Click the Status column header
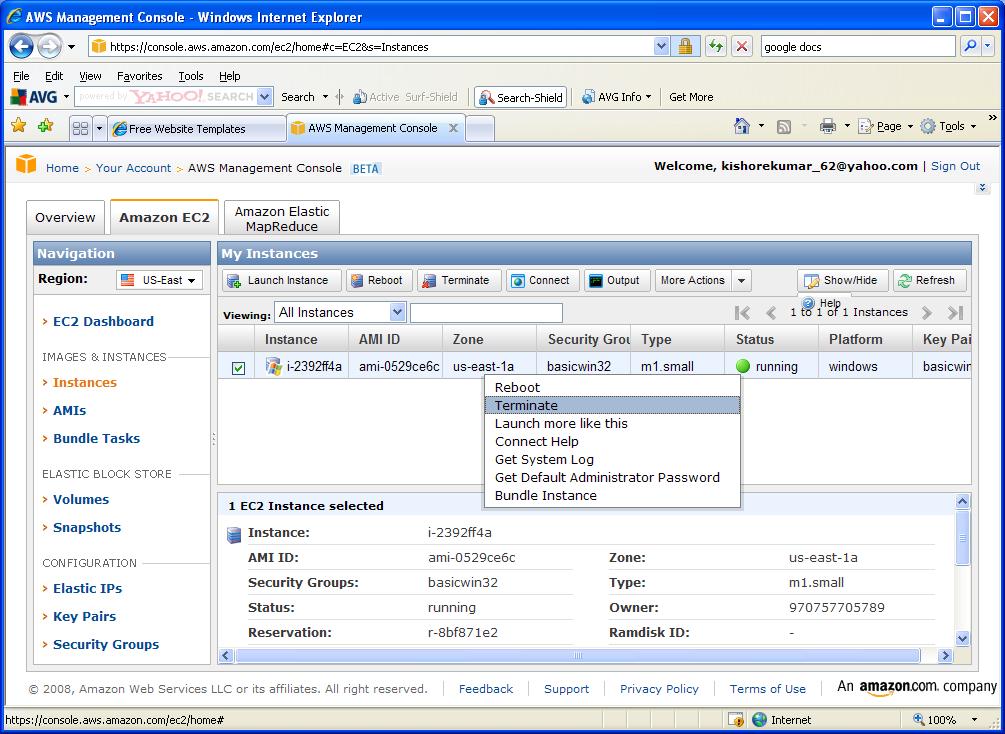1005x734 pixels. click(x=771, y=339)
